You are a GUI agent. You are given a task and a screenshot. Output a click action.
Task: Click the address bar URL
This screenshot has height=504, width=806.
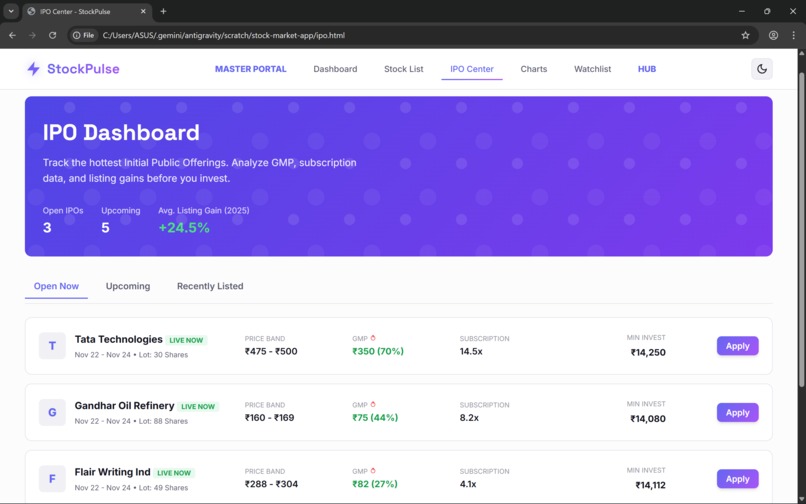(x=224, y=35)
